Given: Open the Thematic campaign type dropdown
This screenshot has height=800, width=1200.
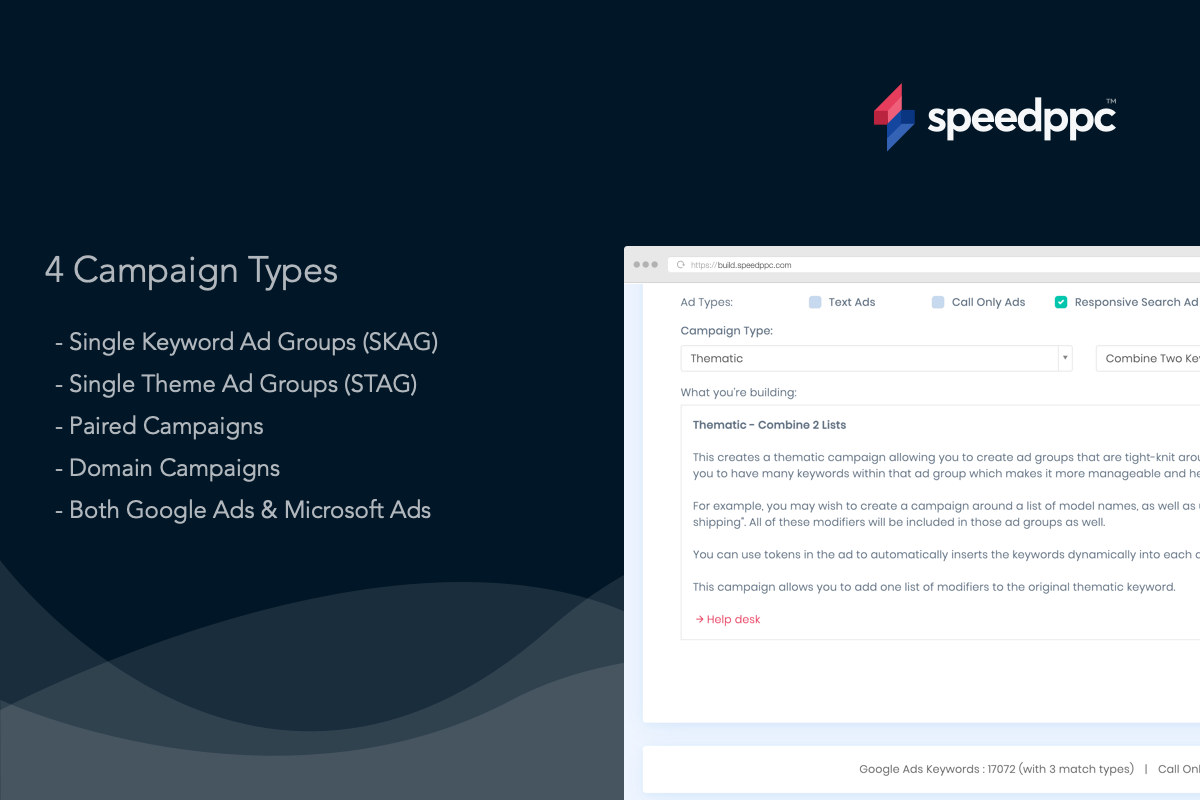Looking at the screenshot, I should [876, 358].
